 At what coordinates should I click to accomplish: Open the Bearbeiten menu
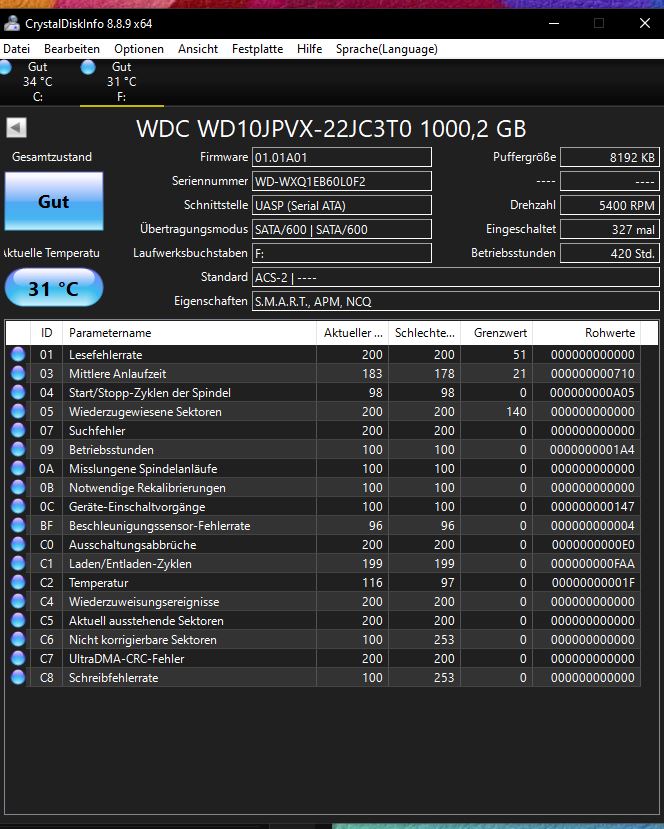[72, 49]
